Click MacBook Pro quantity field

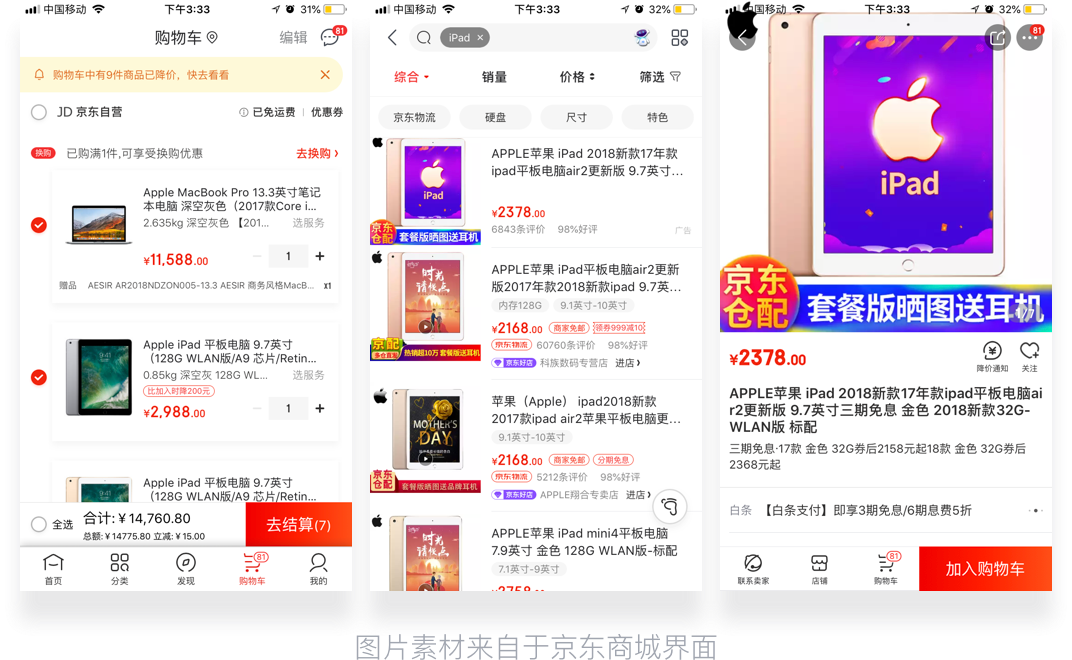[288, 256]
